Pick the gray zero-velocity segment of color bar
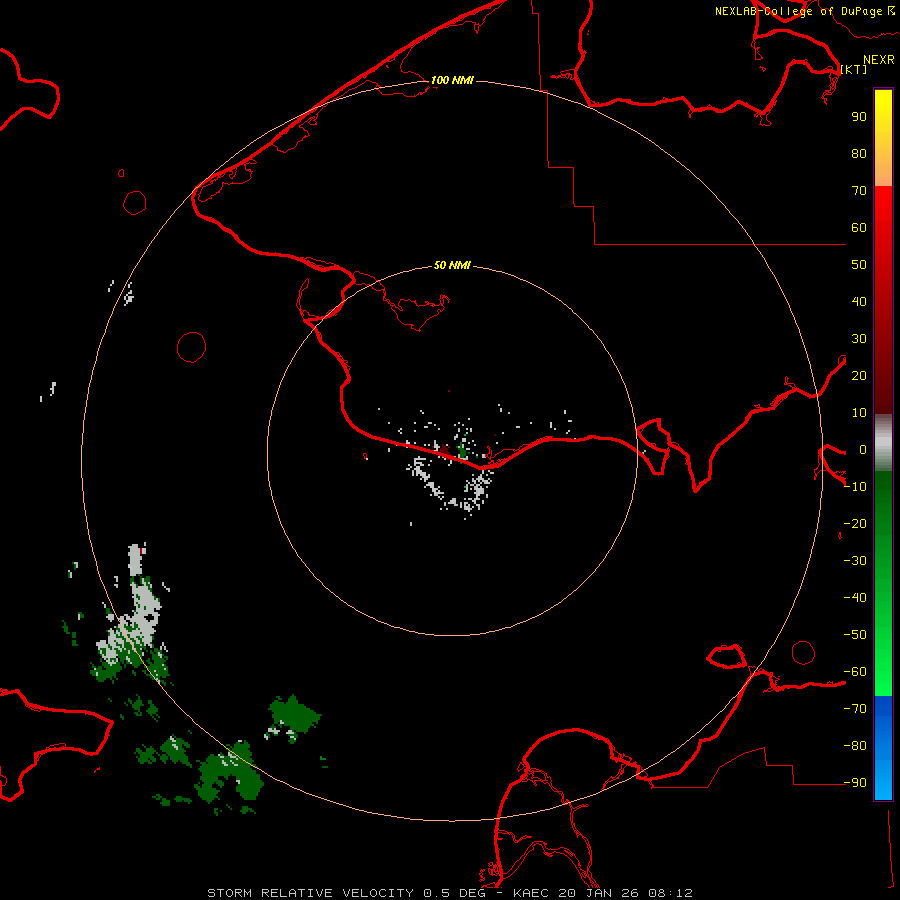The width and height of the screenshot is (900, 900). 883,443
